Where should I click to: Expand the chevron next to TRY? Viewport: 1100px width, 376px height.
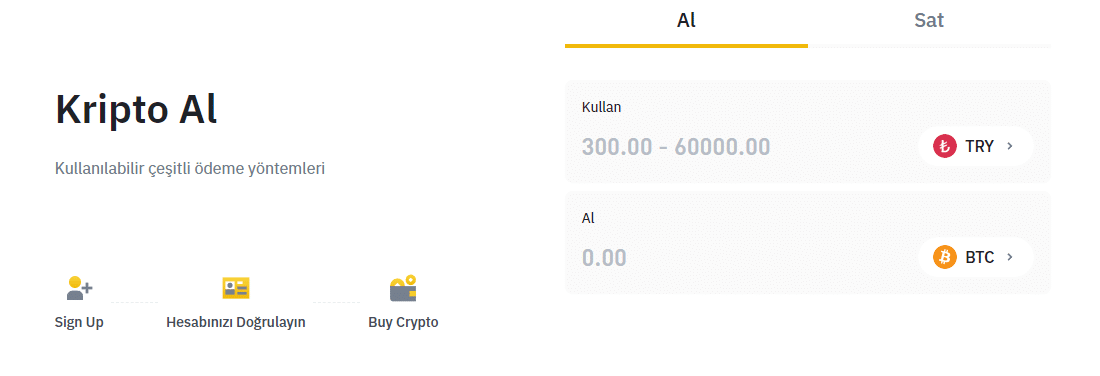click(1010, 147)
